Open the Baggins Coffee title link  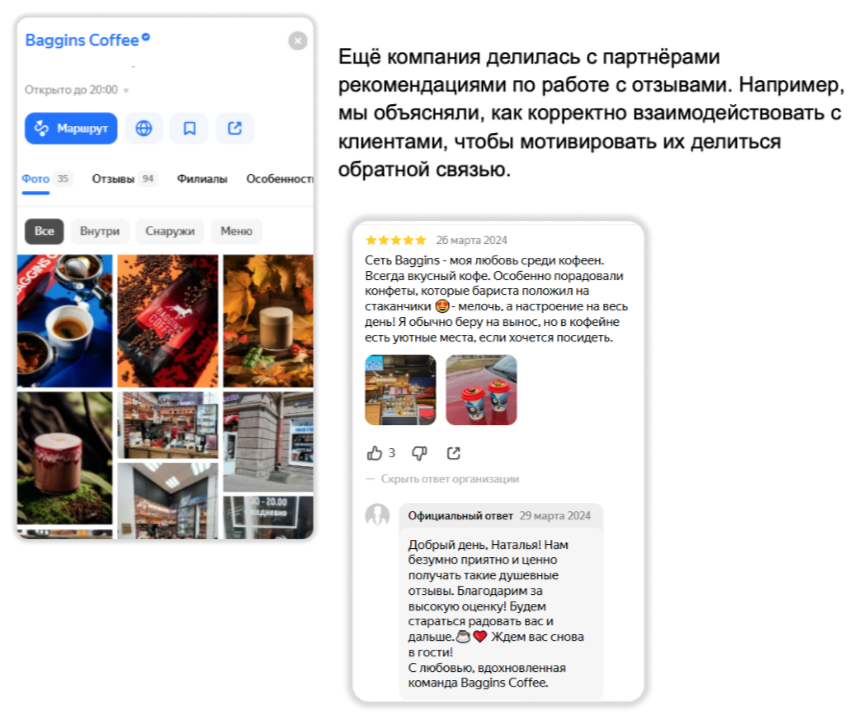[82, 40]
